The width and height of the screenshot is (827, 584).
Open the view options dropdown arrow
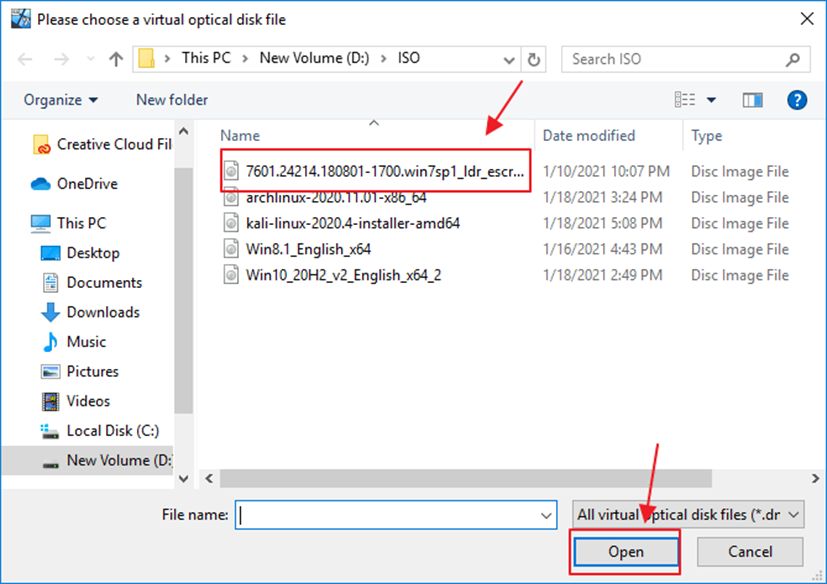click(712, 100)
